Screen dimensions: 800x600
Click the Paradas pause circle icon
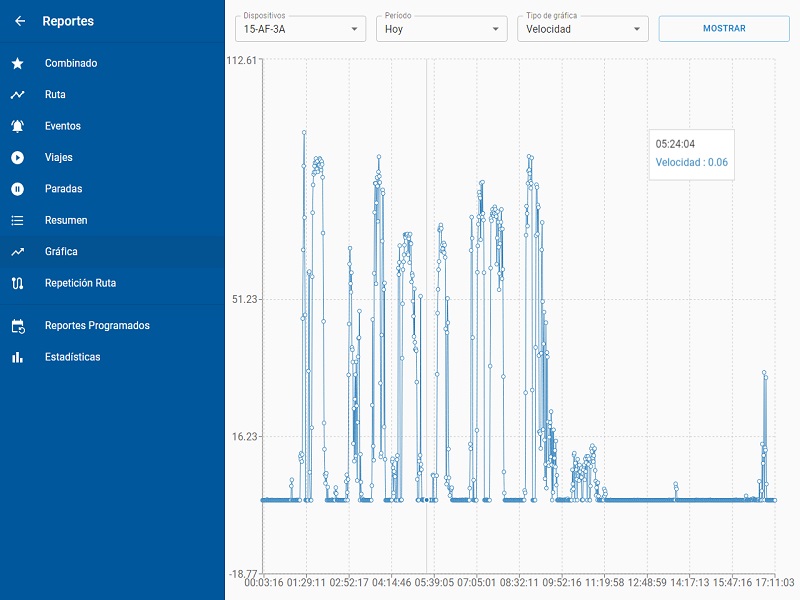[x=18, y=189]
